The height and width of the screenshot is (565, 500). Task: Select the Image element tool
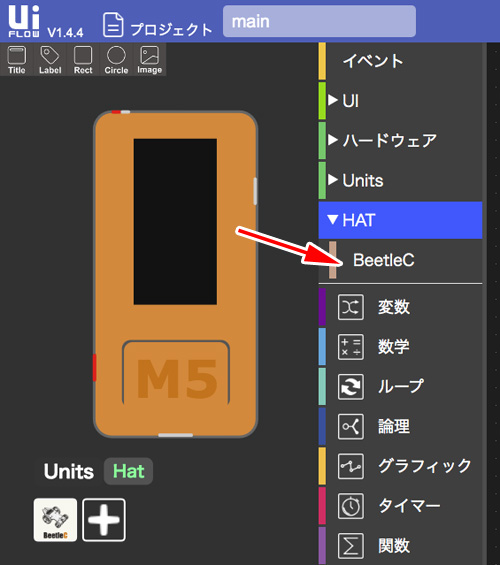tap(149, 60)
